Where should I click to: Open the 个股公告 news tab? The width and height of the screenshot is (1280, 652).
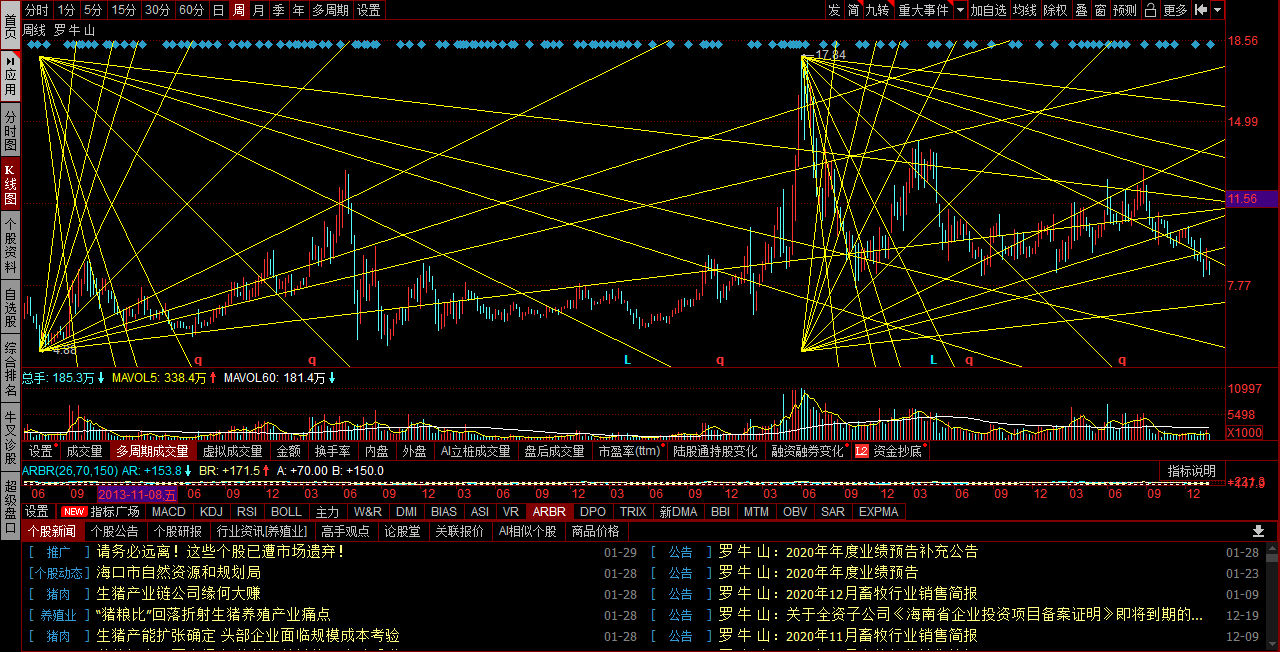[x=114, y=531]
